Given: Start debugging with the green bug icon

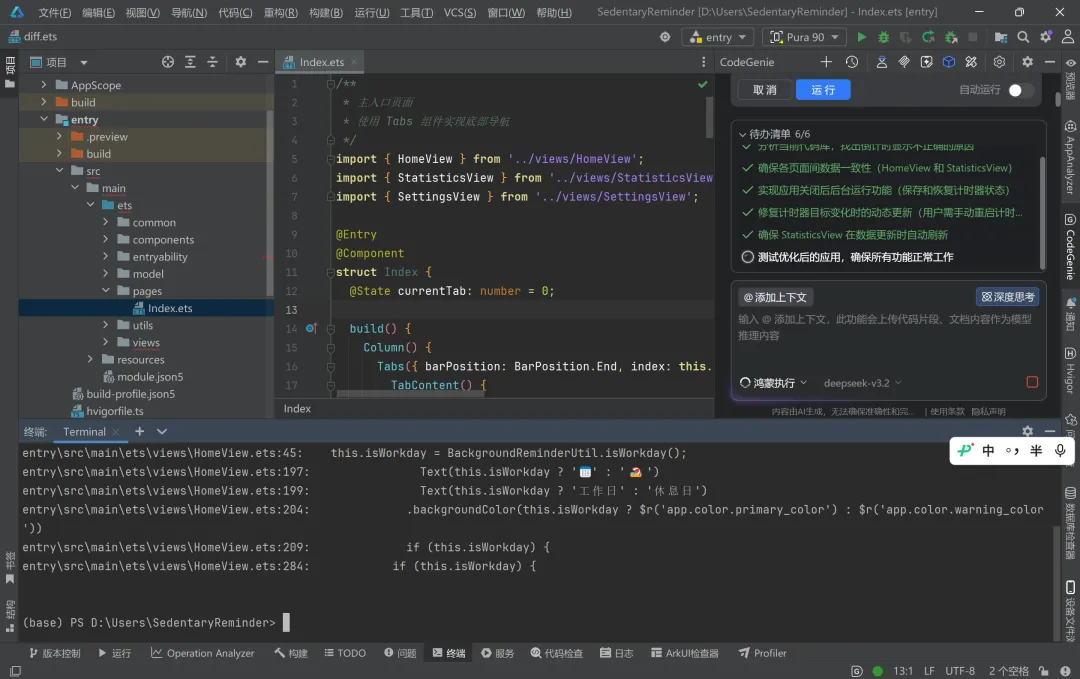Looking at the screenshot, I should pos(884,37).
